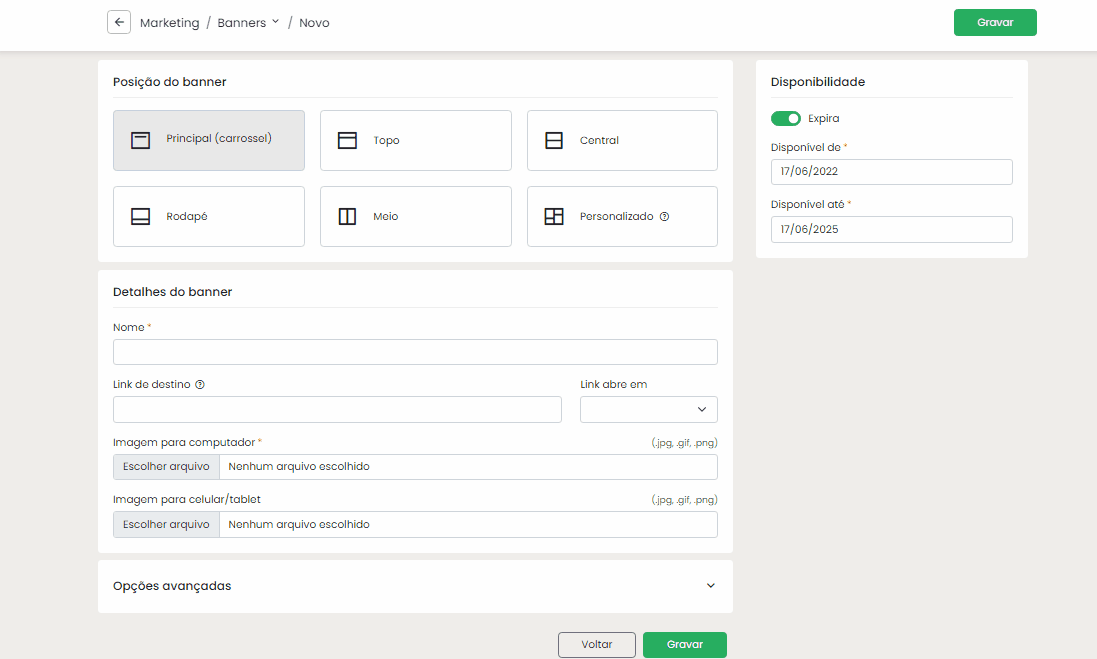Screen dimensions: 1097x659
Task: Select the Principal (carrossel) layout icon
Action: (141, 140)
